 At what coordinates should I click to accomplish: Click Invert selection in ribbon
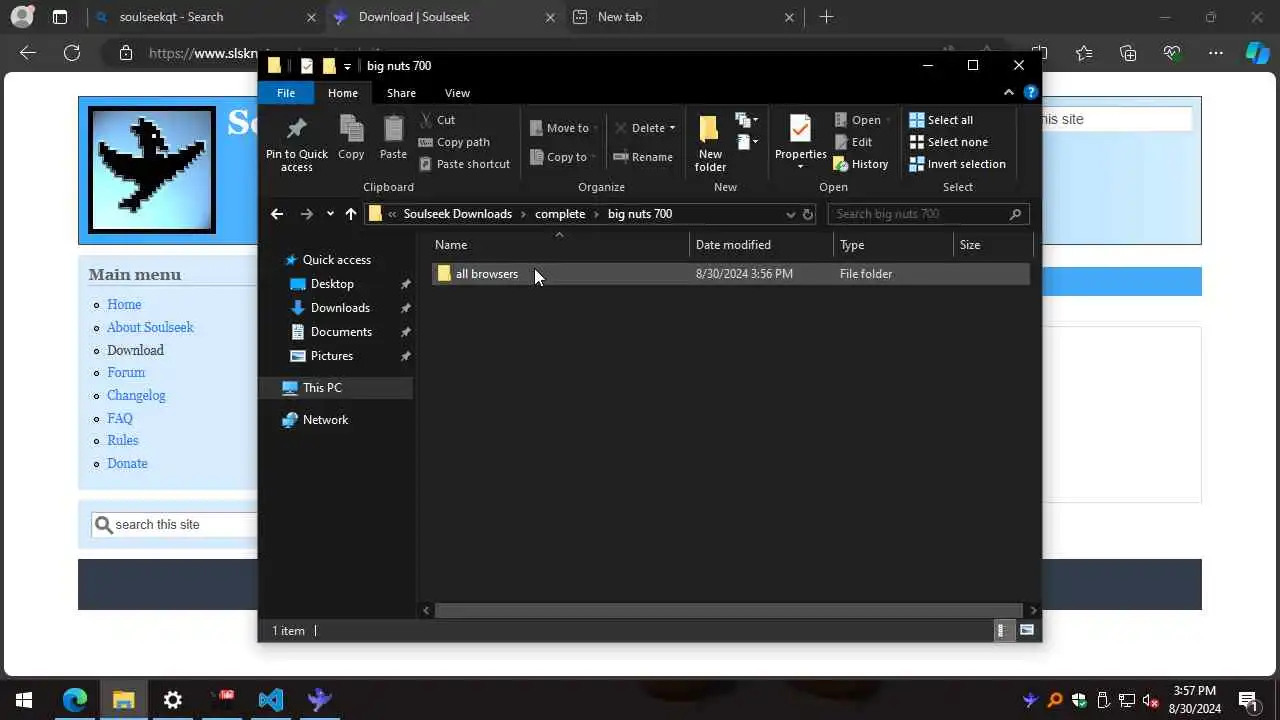[x=957, y=164]
